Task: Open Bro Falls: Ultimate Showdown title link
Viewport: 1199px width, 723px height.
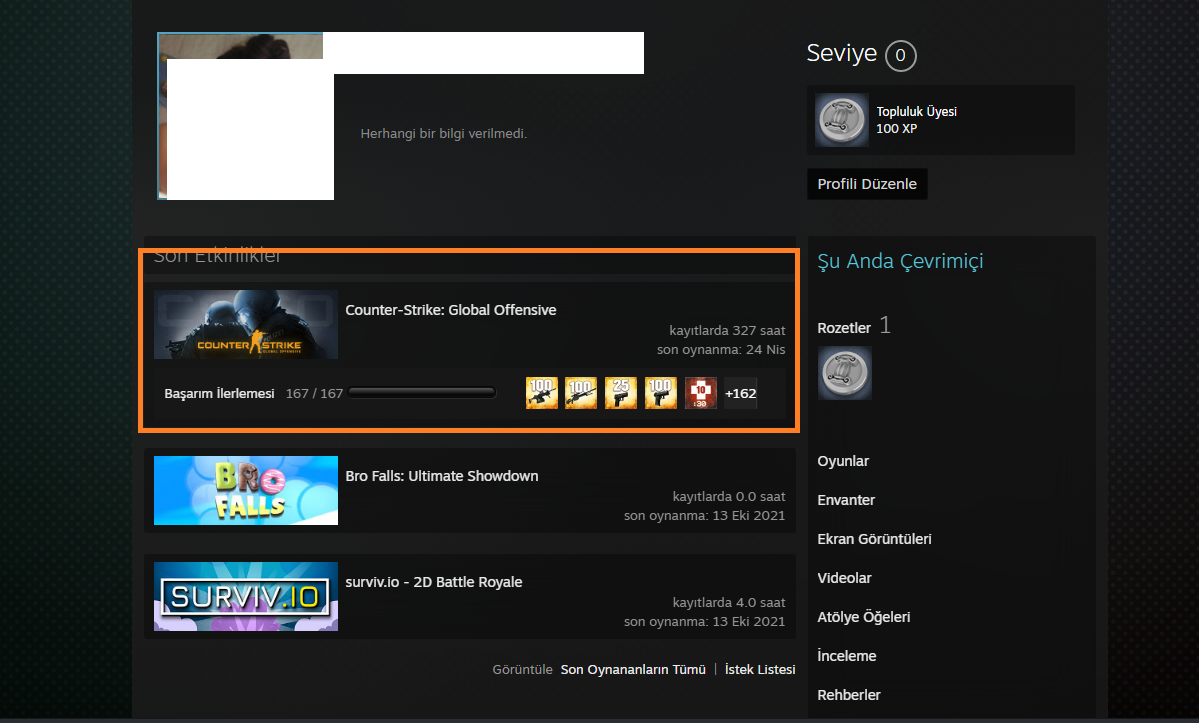Action: click(x=441, y=475)
